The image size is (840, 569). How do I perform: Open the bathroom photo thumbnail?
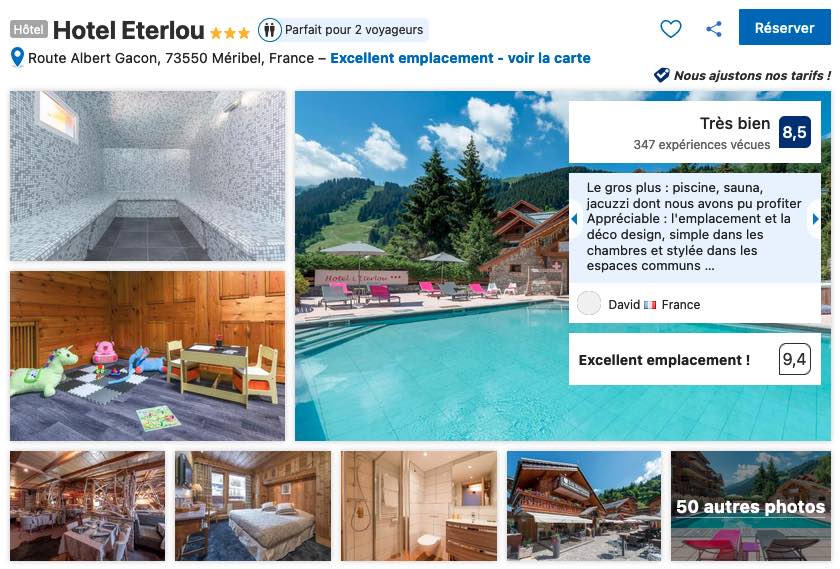[419, 506]
